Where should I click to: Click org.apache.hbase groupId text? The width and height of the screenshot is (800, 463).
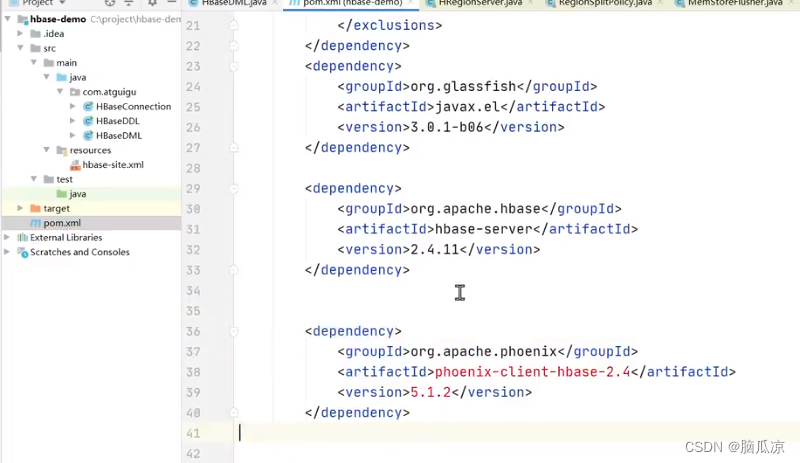click(x=476, y=209)
